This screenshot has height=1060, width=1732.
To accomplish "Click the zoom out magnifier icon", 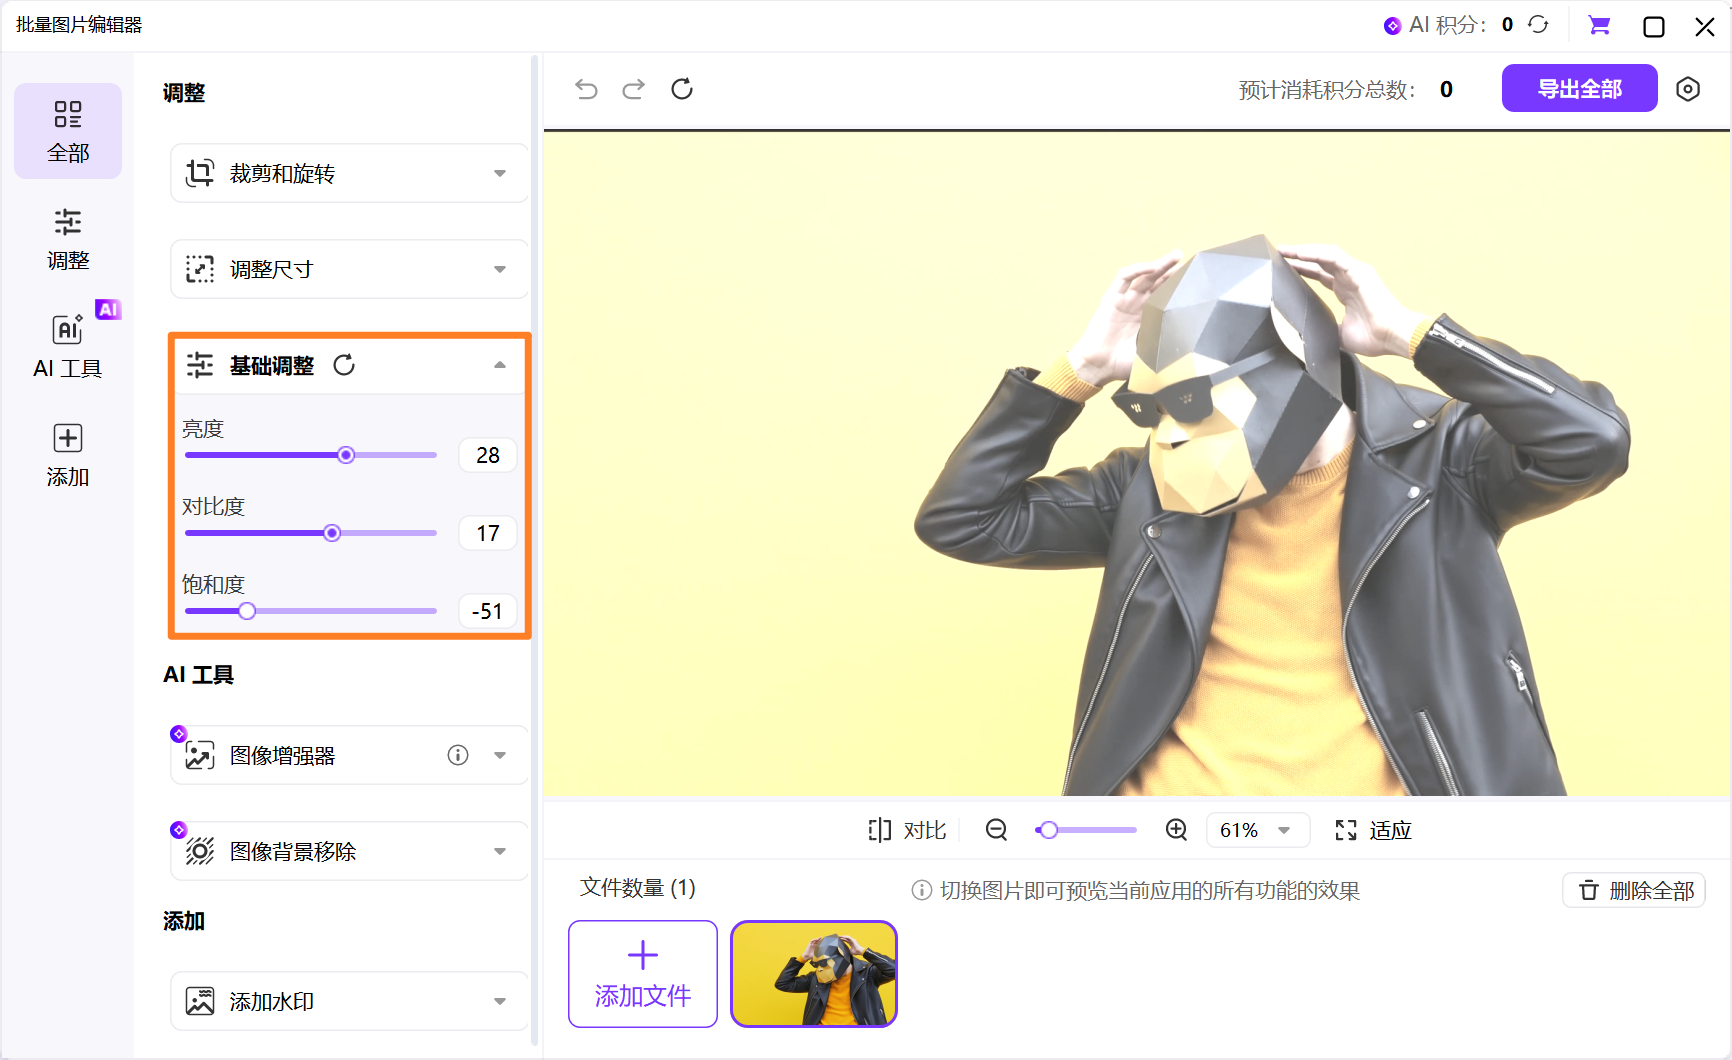I will click(x=996, y=830).
